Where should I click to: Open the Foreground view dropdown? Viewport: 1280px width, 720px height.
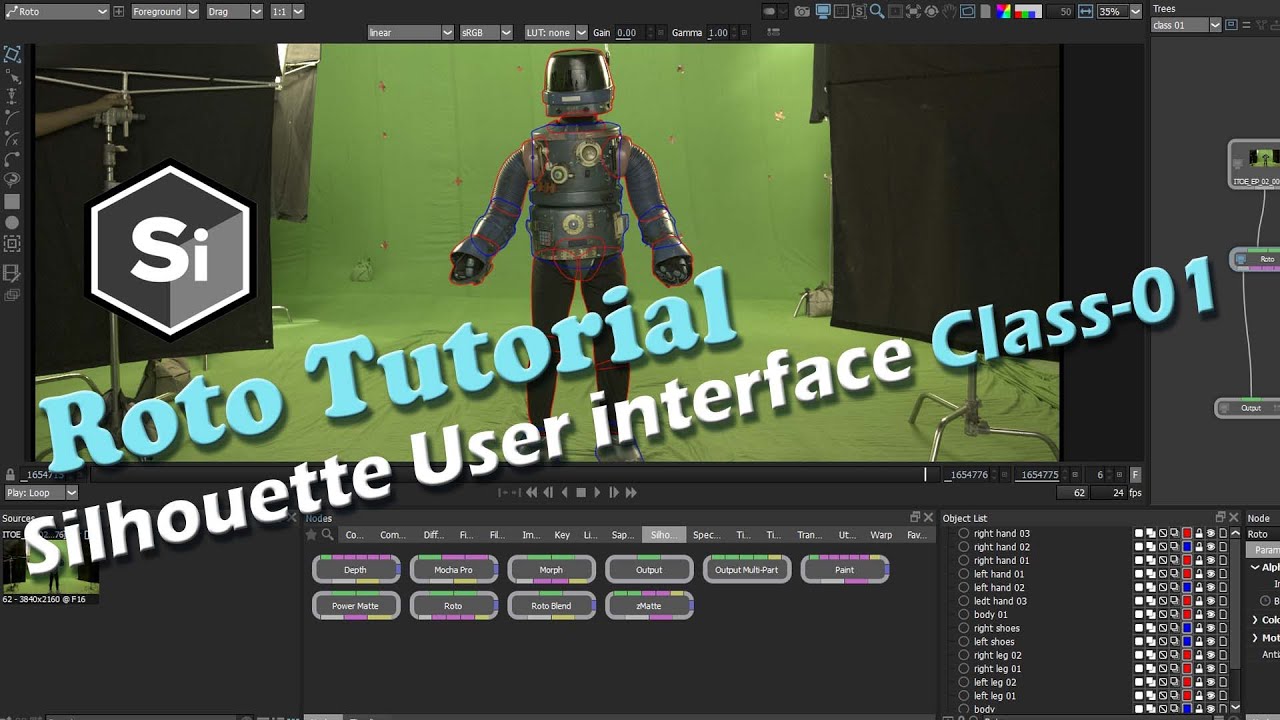coord(164,11)
